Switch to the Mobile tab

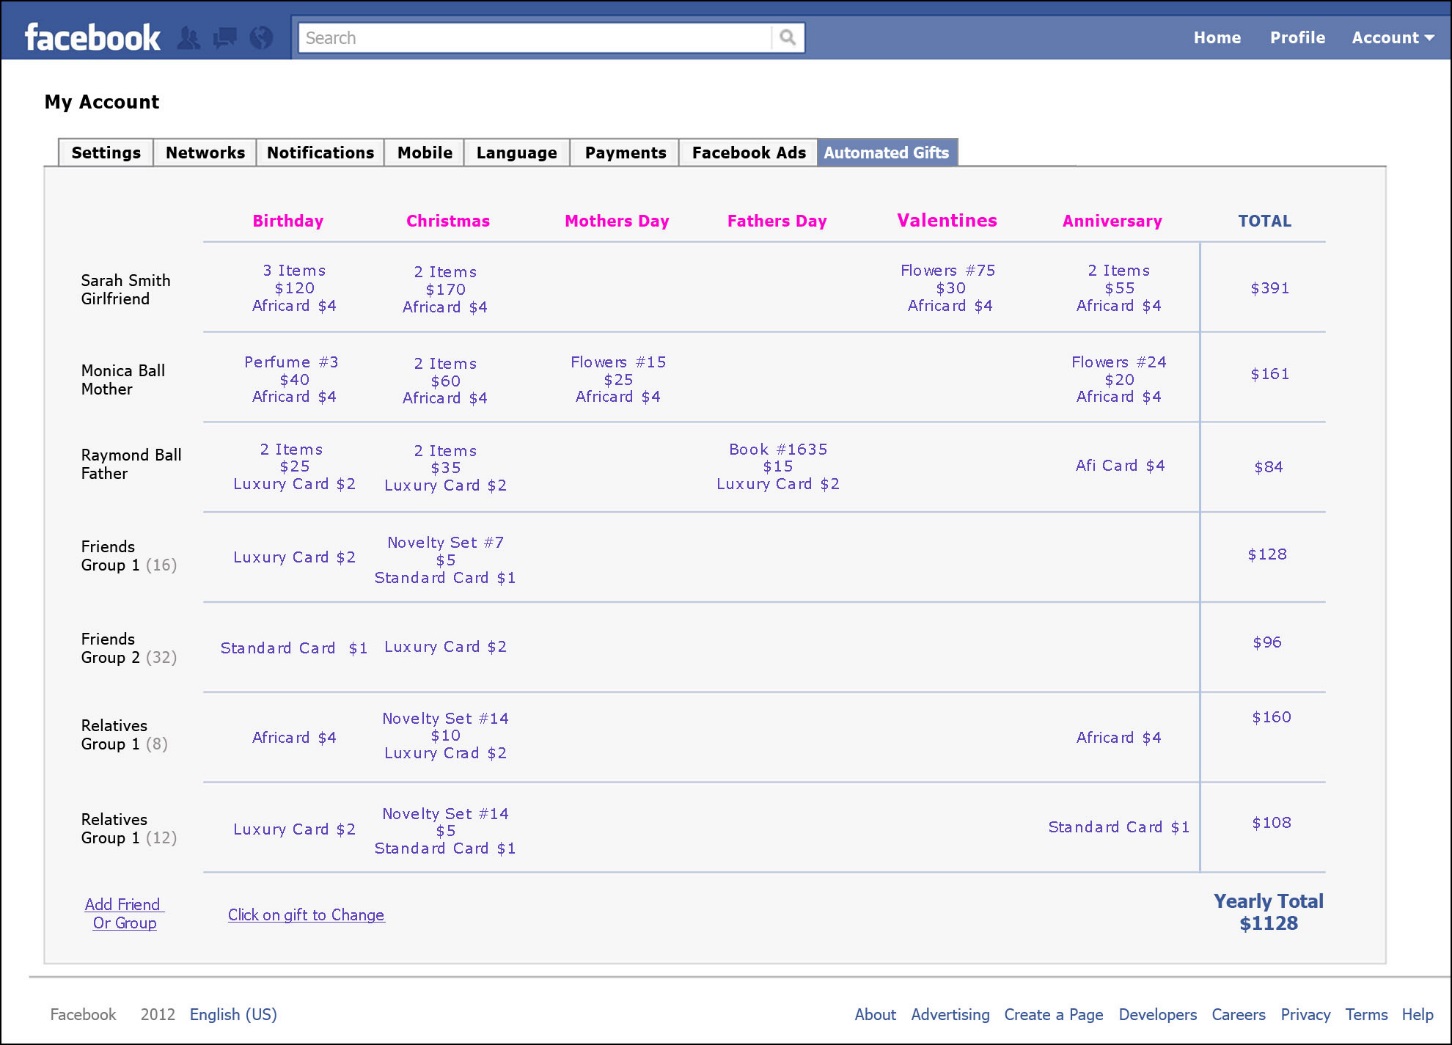[424, 153]
